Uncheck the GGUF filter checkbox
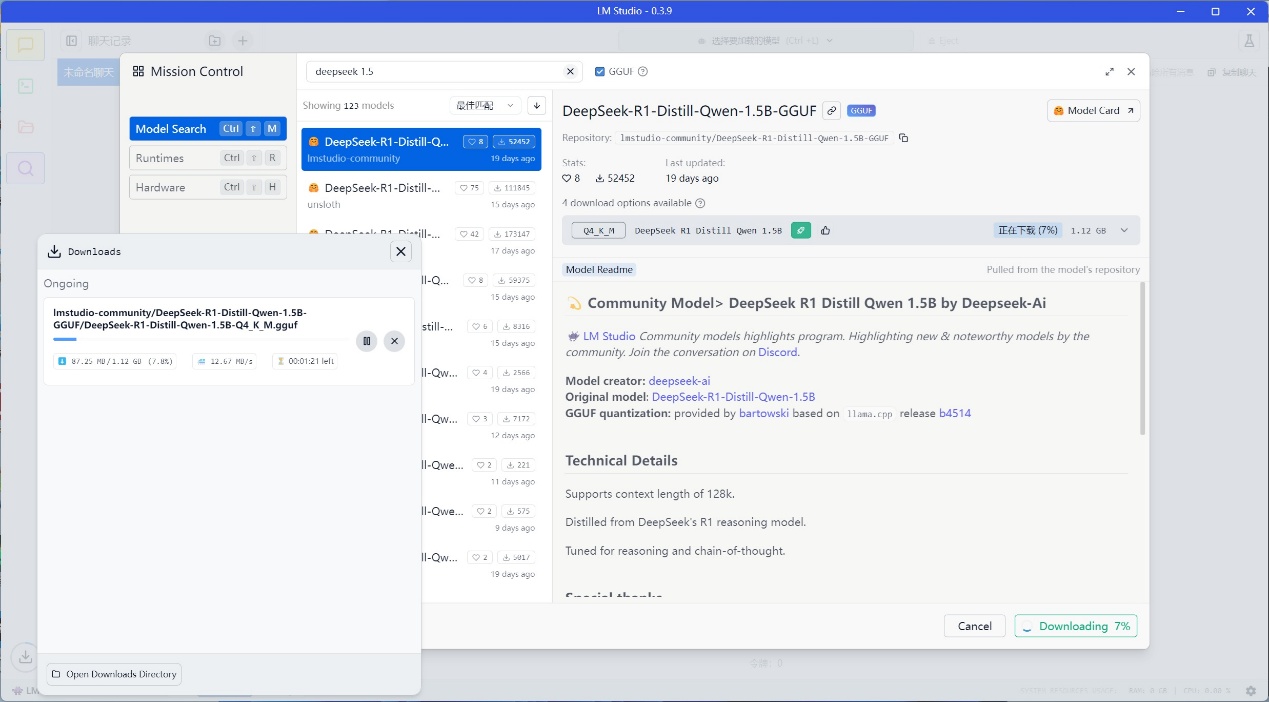Screen dimensions: 1269x702 (x=599, y=72)
